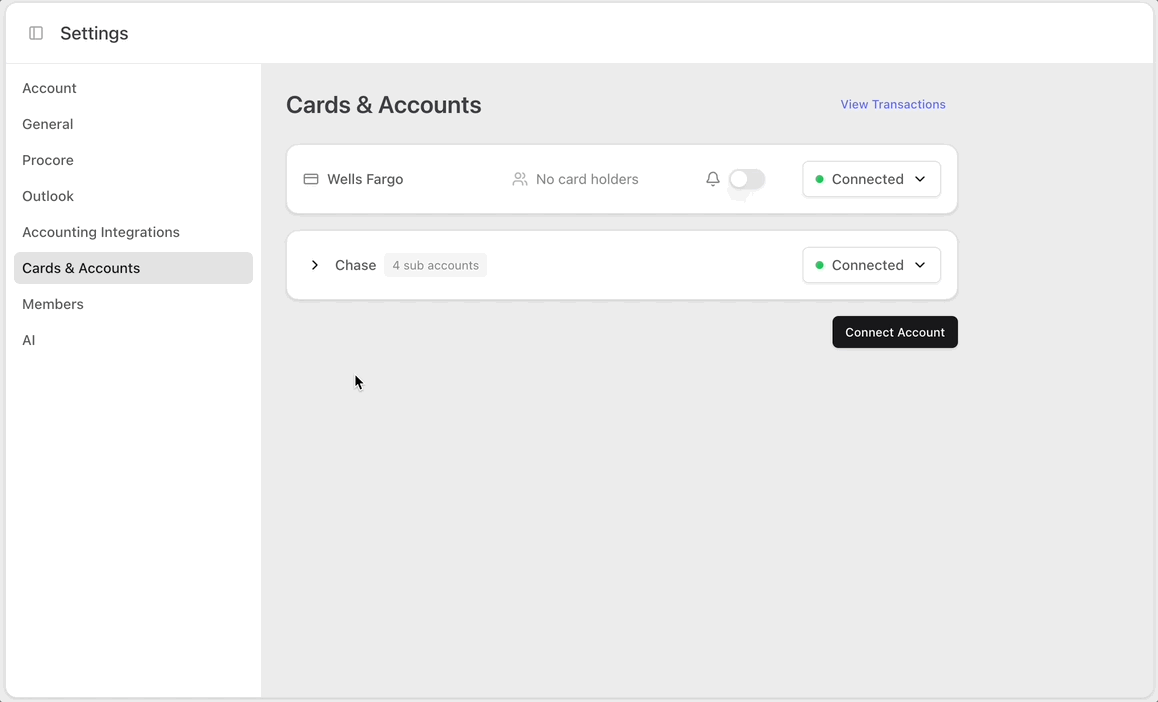
Task: Toggle the sidebar panel icon
Action: pos(35,33)
